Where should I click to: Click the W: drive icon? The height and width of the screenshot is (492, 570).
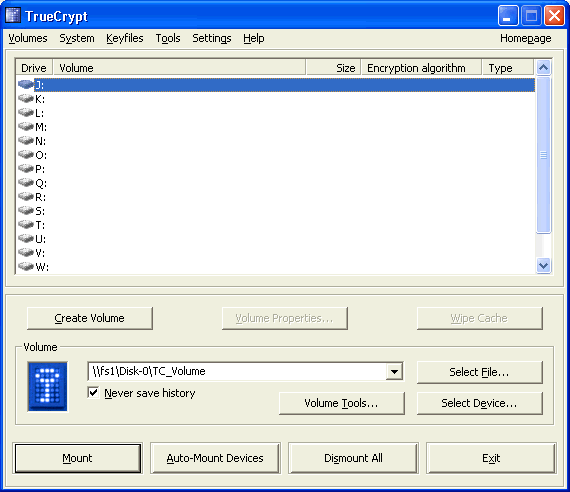click(x=26, y=267)
